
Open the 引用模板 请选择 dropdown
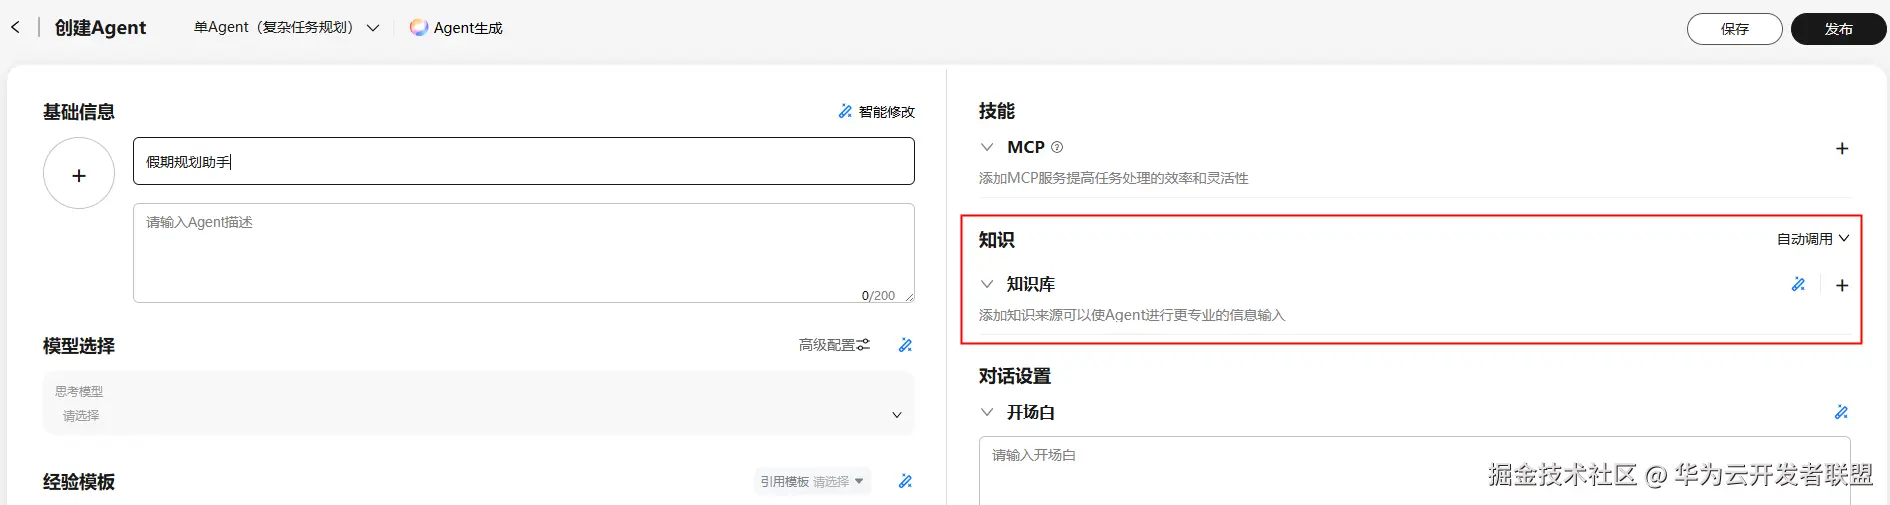point(812,481)
